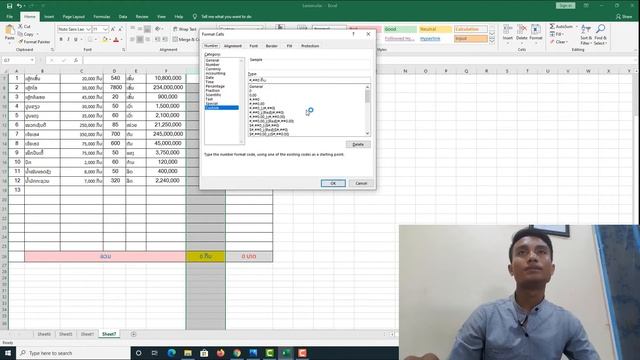640x360 pixels.
Task: Click the Delete button in Format Cells
Action: 358,144
